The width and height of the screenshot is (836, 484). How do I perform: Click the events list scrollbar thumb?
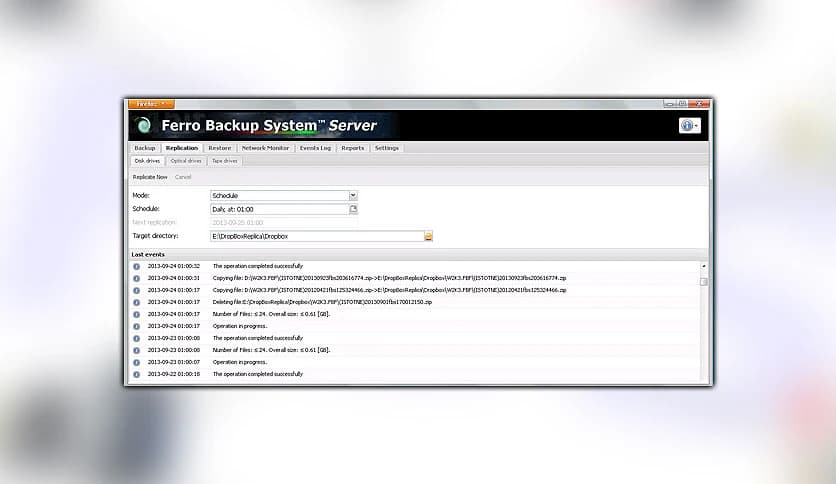pyautogui.click(x=704, y=281)
